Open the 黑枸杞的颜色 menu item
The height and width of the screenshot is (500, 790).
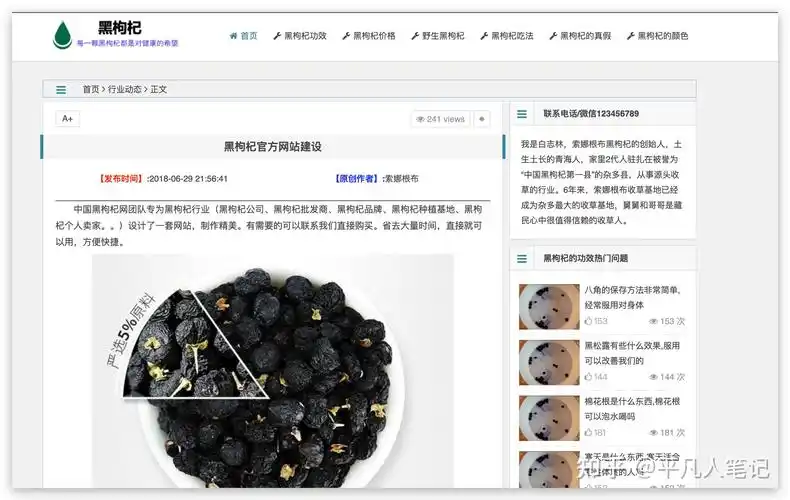(x=657, y=36)
